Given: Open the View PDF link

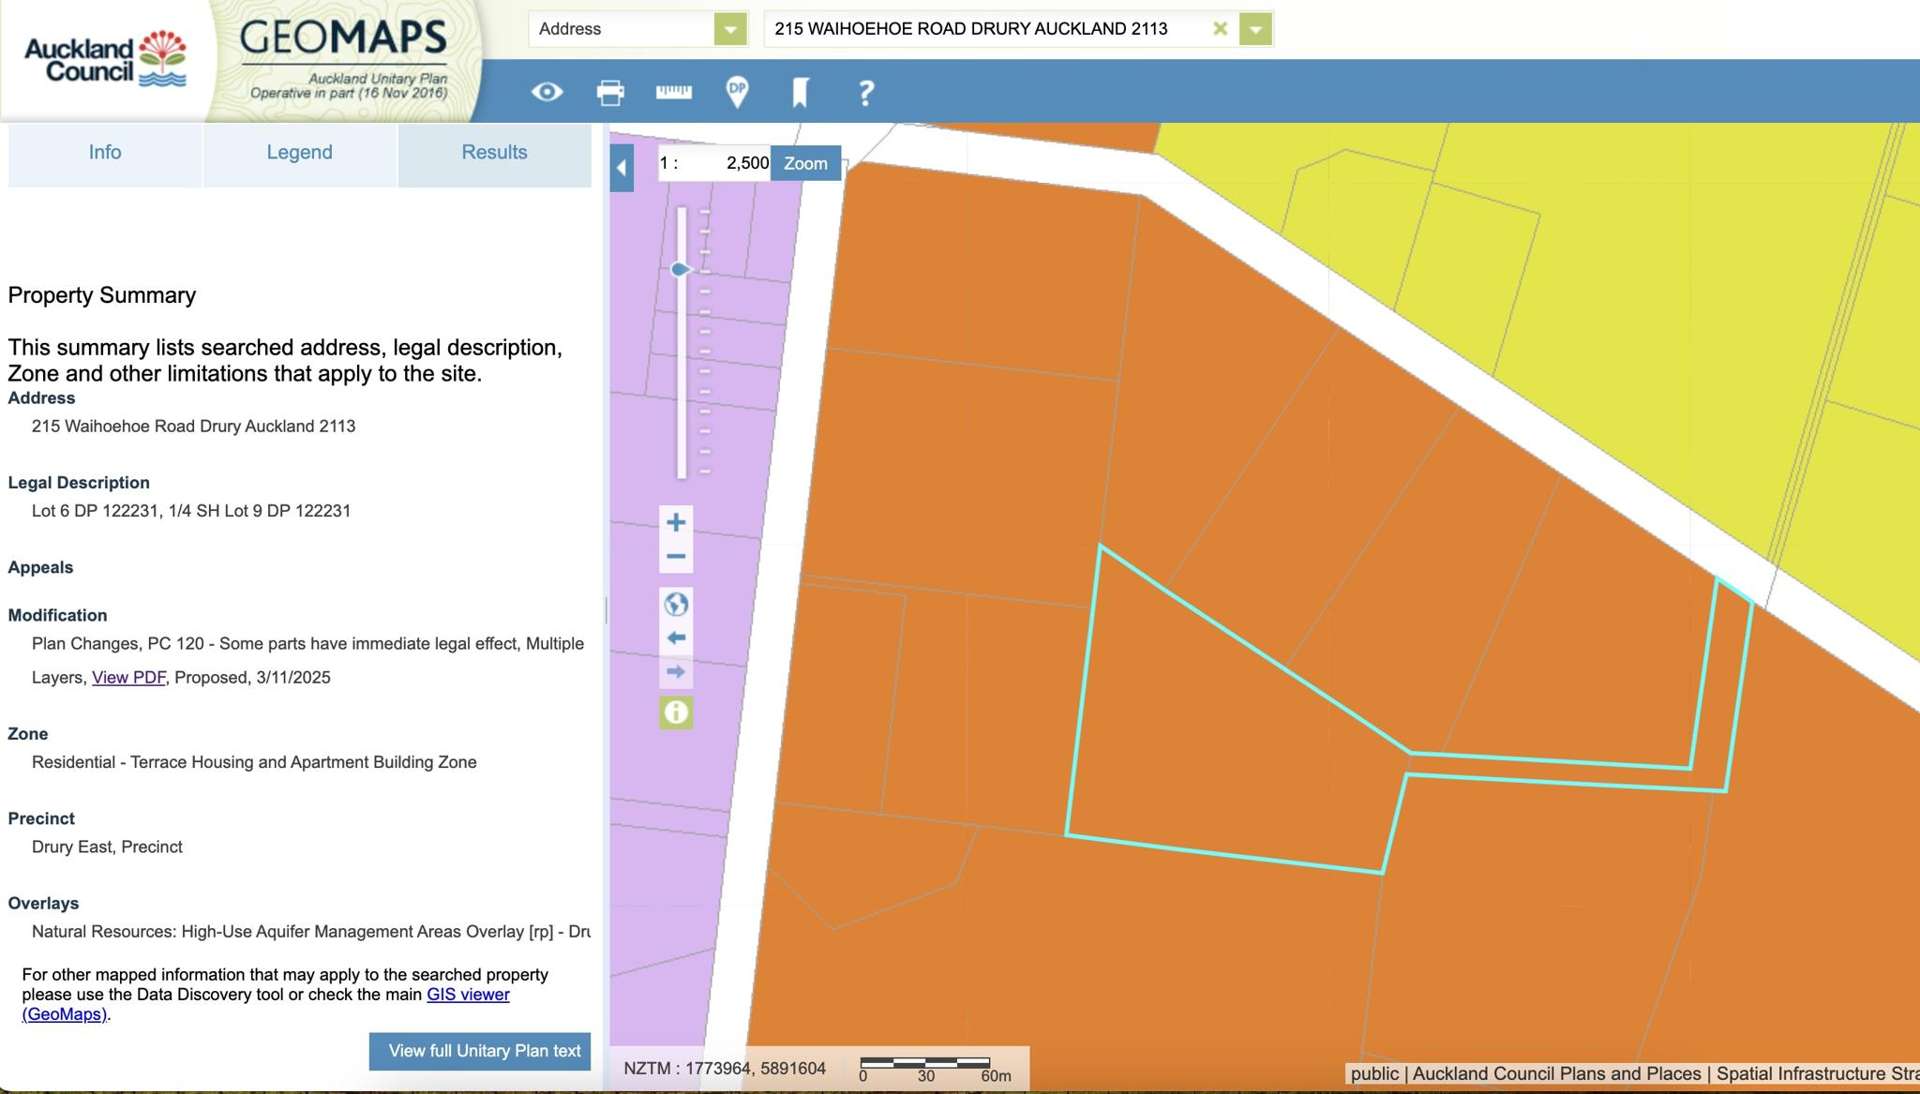Looking at the screenshot, I should click(x=128, y=677).
